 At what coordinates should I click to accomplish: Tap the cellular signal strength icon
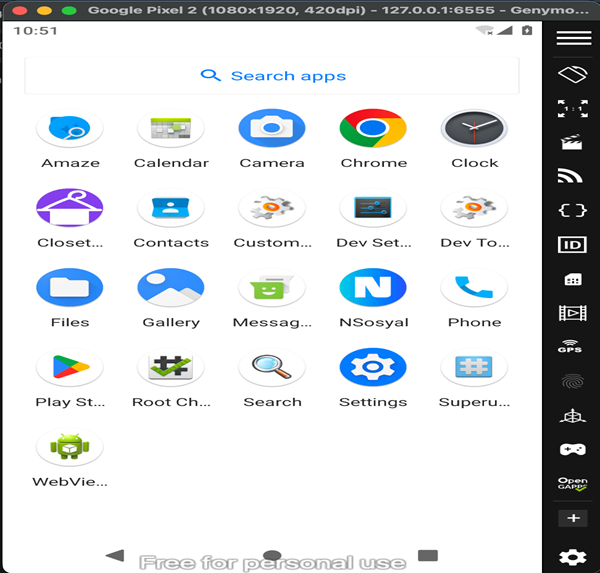pyautogui.click(x=505, y=30)
